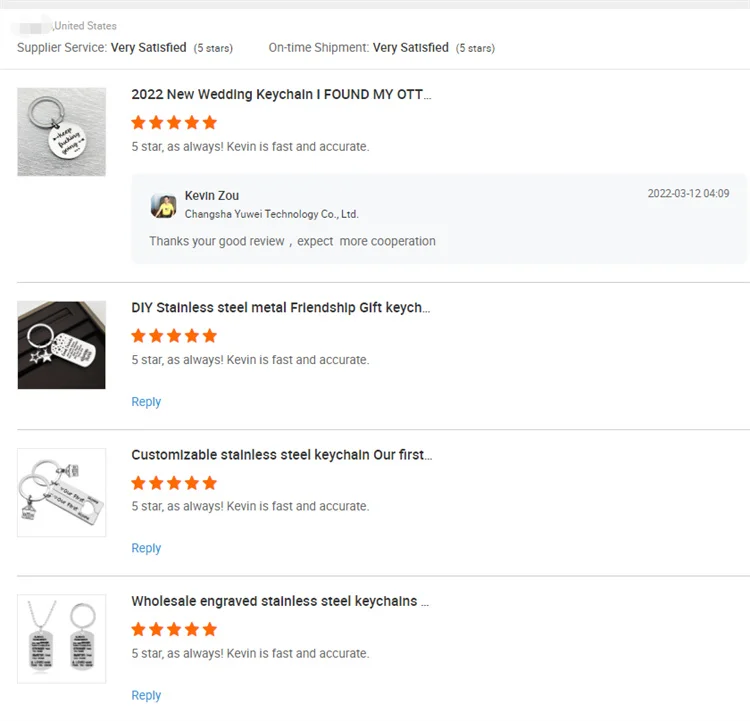Click the Wedding Keychain review star rating
This screenshot has width=750, height=721.
(174, 123)
